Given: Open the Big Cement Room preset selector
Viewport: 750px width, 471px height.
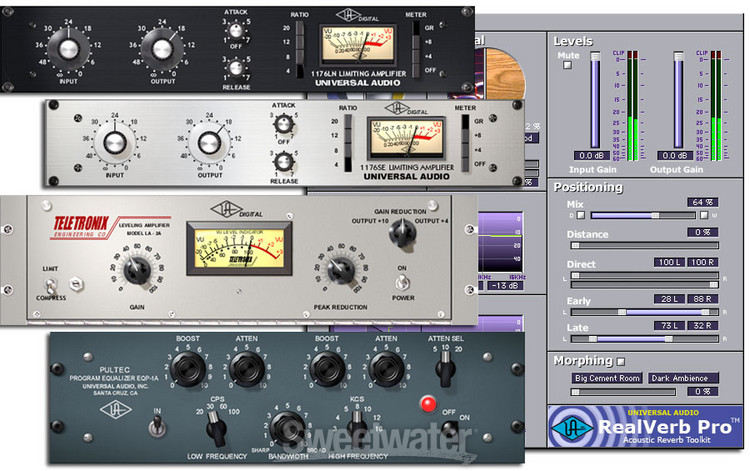Looking at the screenshot, I should click(606, 379).
